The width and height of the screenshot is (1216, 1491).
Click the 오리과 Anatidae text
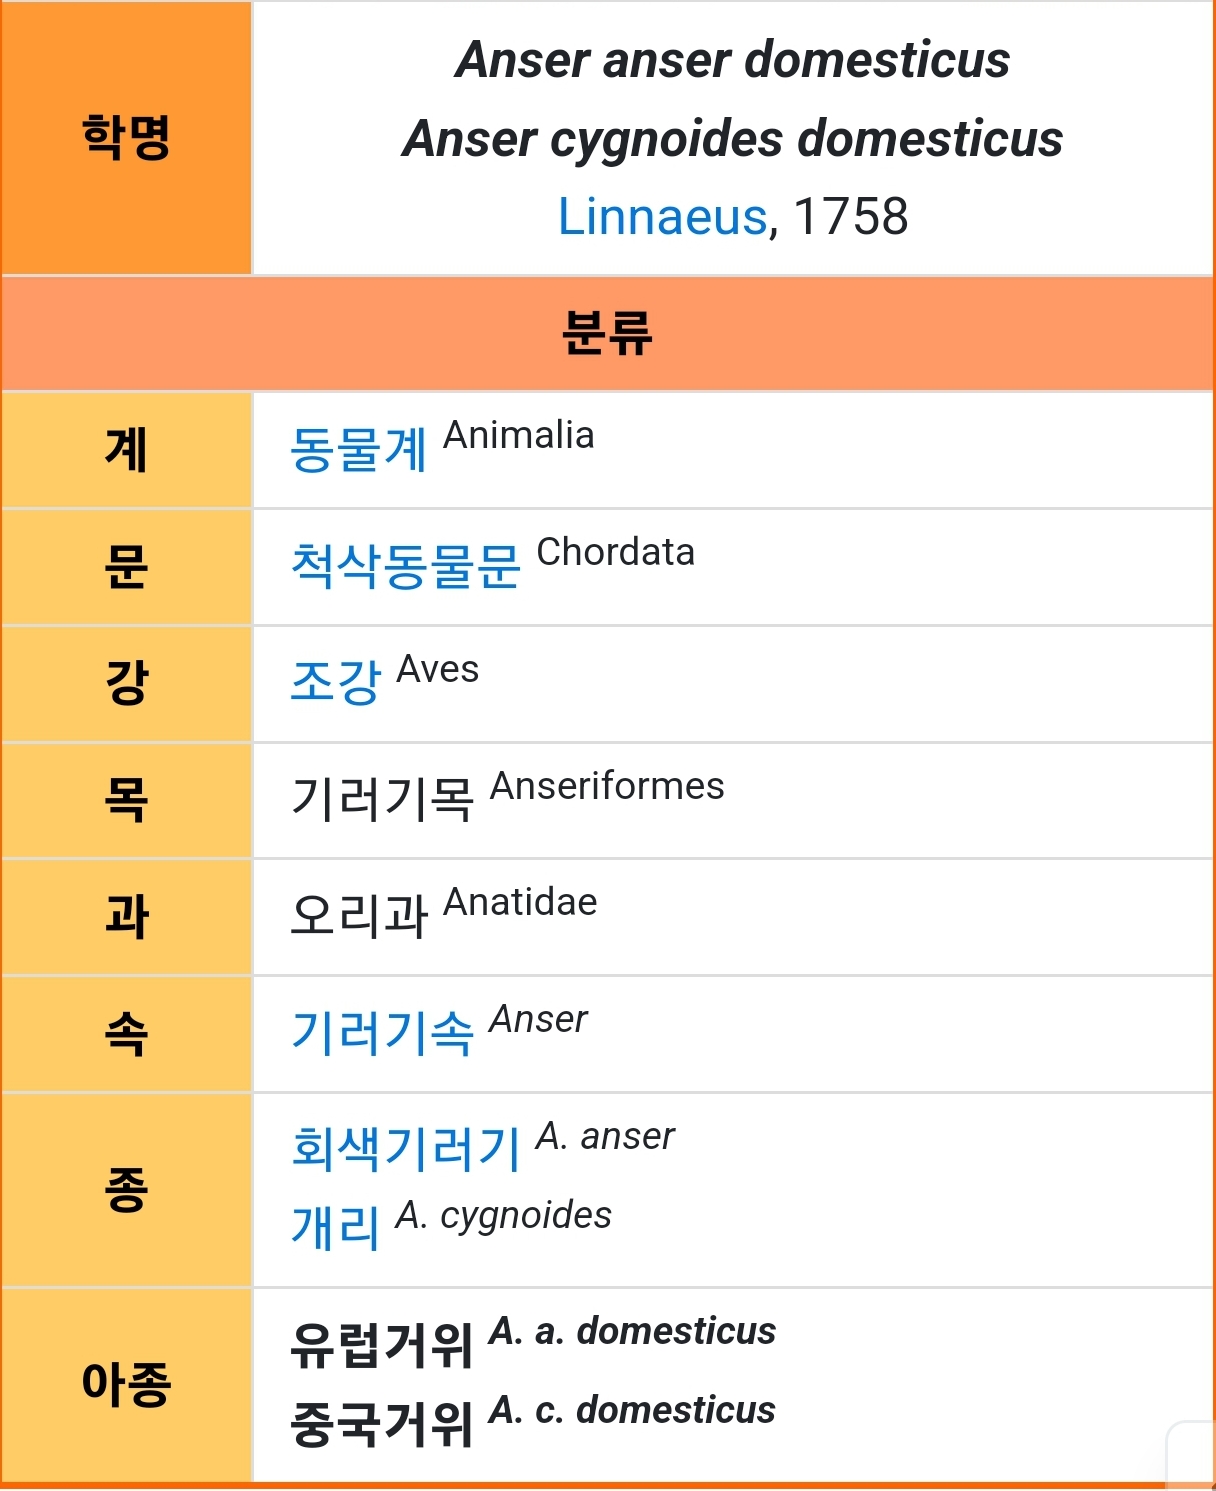point(443,912)
